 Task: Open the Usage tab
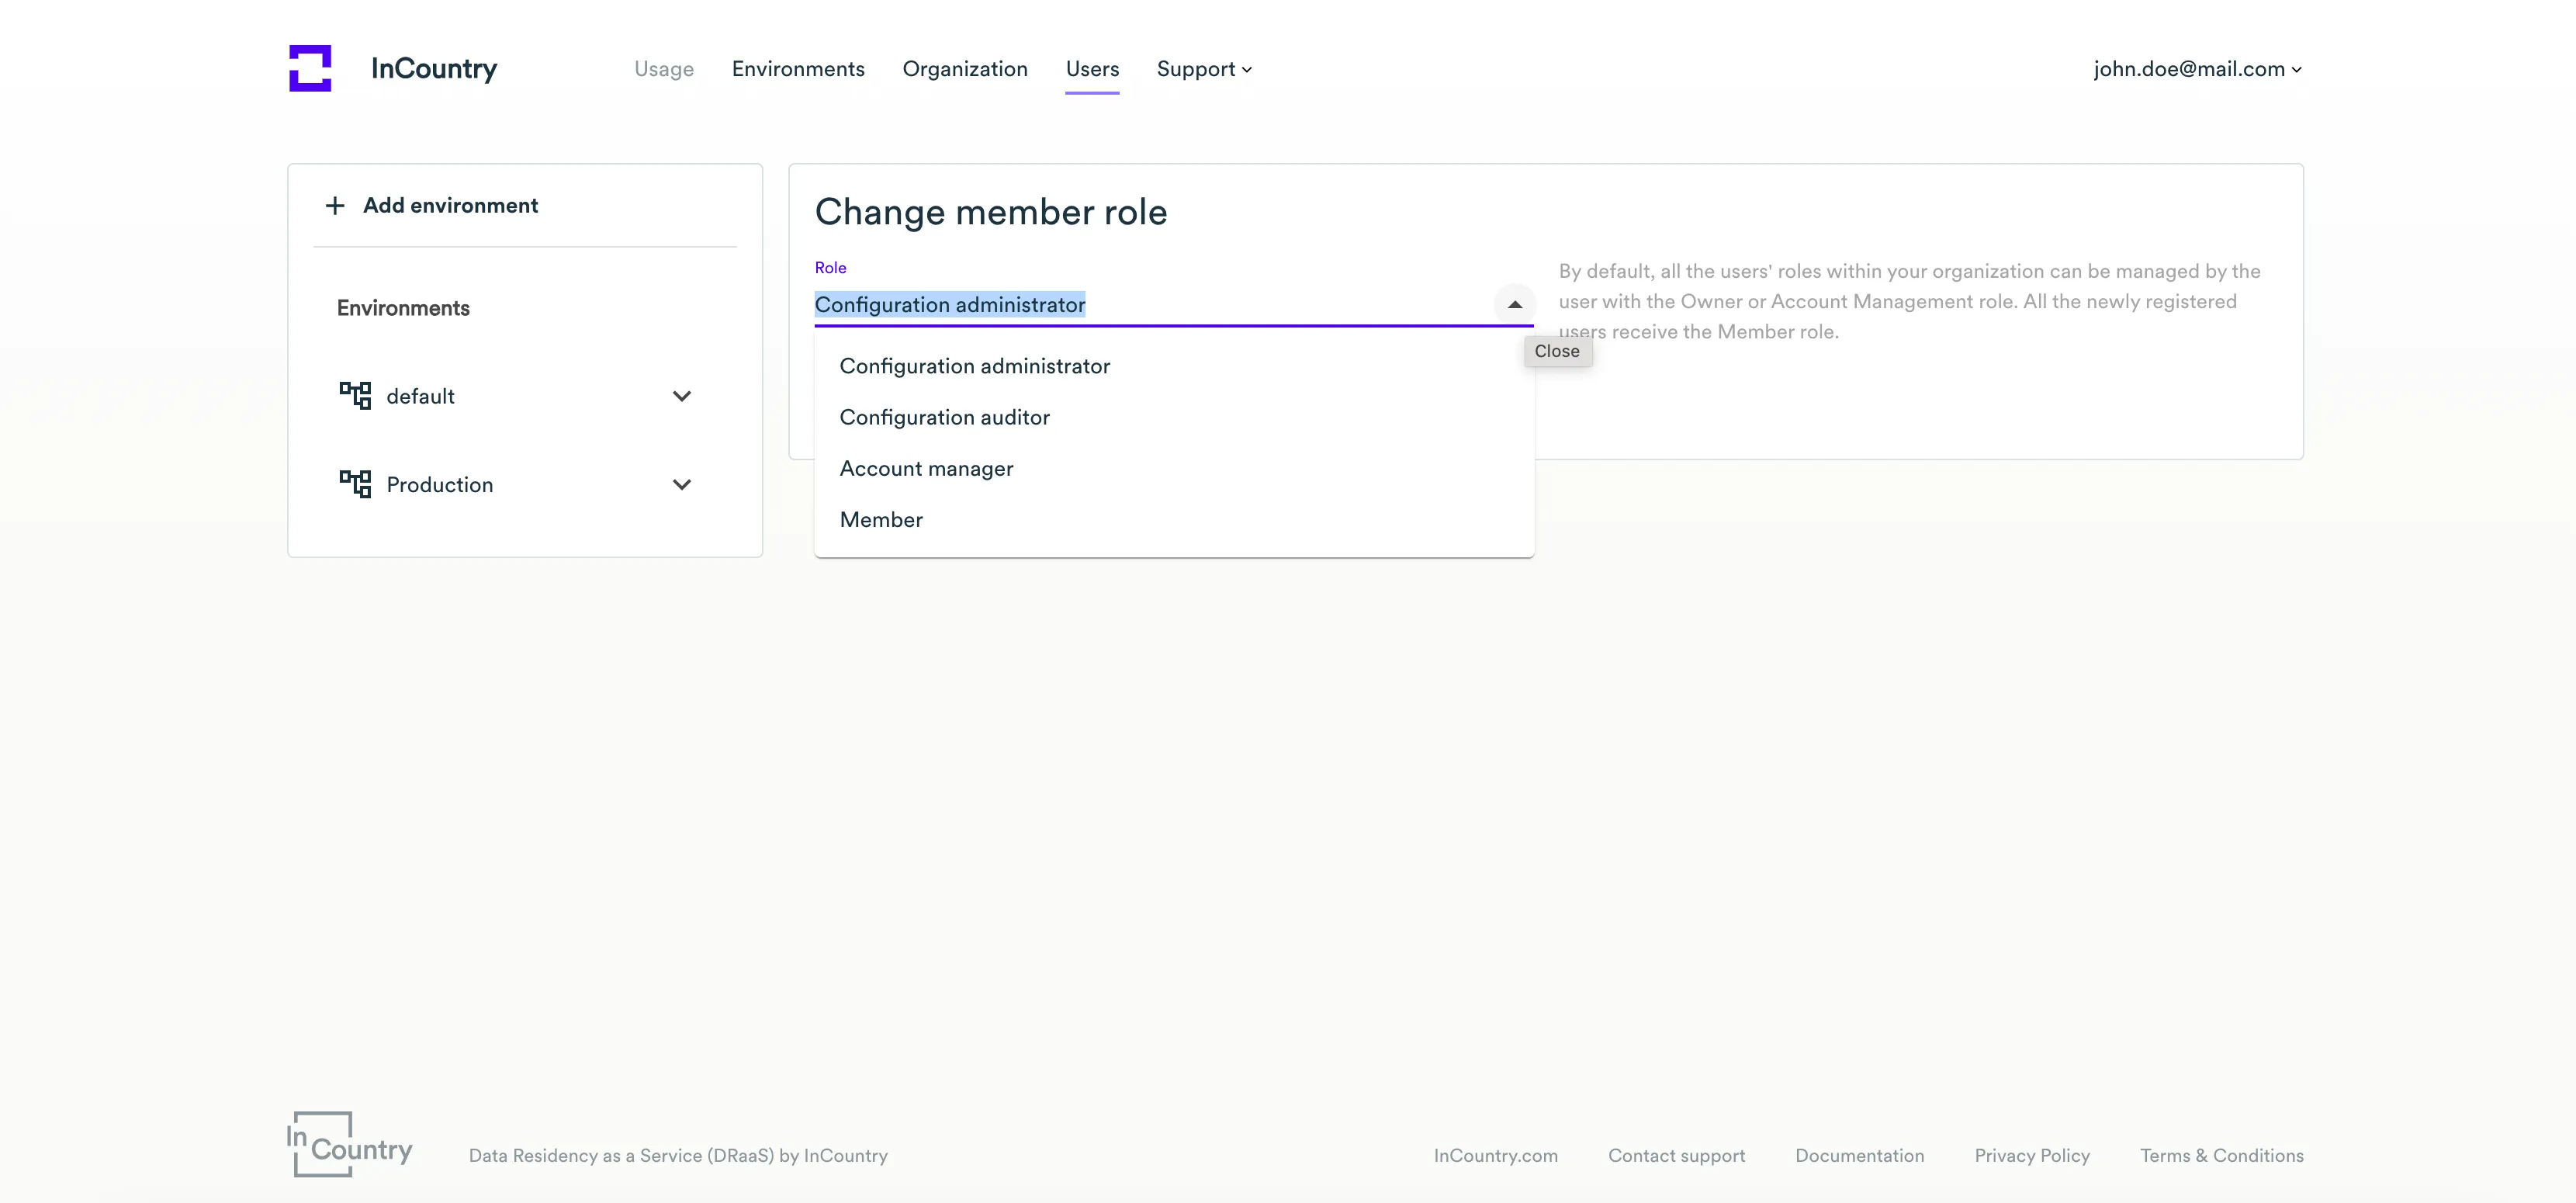(x=663, y=69)
